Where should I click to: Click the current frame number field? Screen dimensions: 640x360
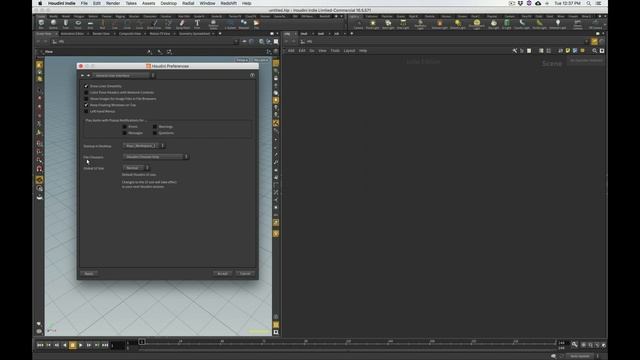pyautogui.click(x=118, y=345)
